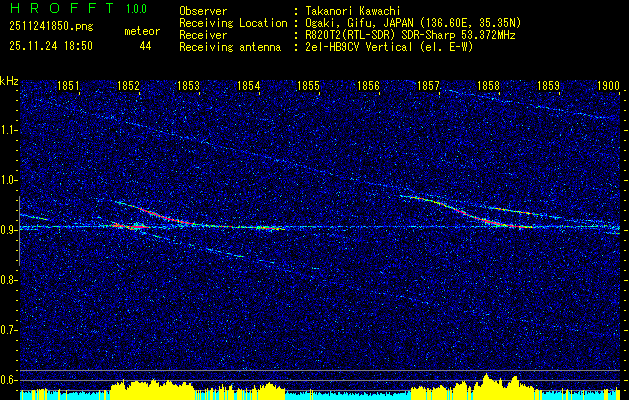Click the R820T2(RTL-SDR) receiver text
The image size is (629, 400).
coord(410,35)
